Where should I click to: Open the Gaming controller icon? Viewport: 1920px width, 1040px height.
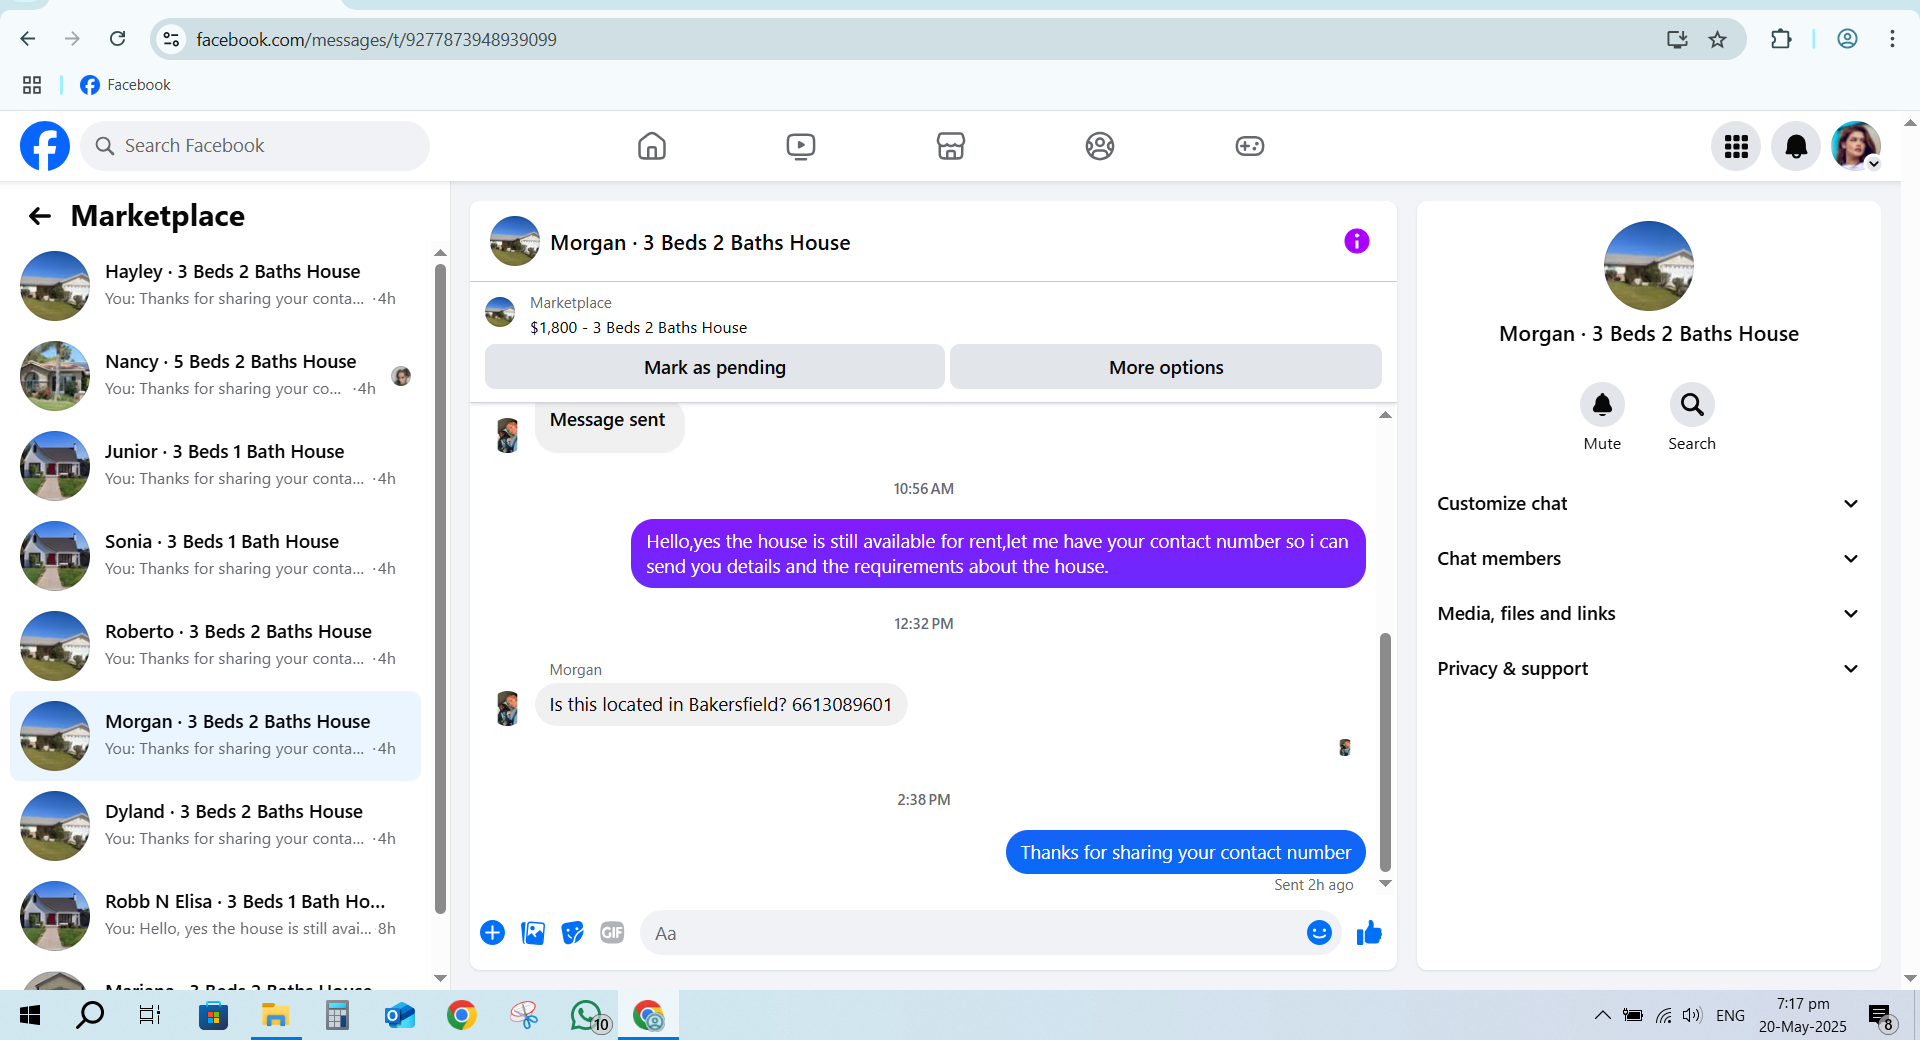coord(1249,146)
